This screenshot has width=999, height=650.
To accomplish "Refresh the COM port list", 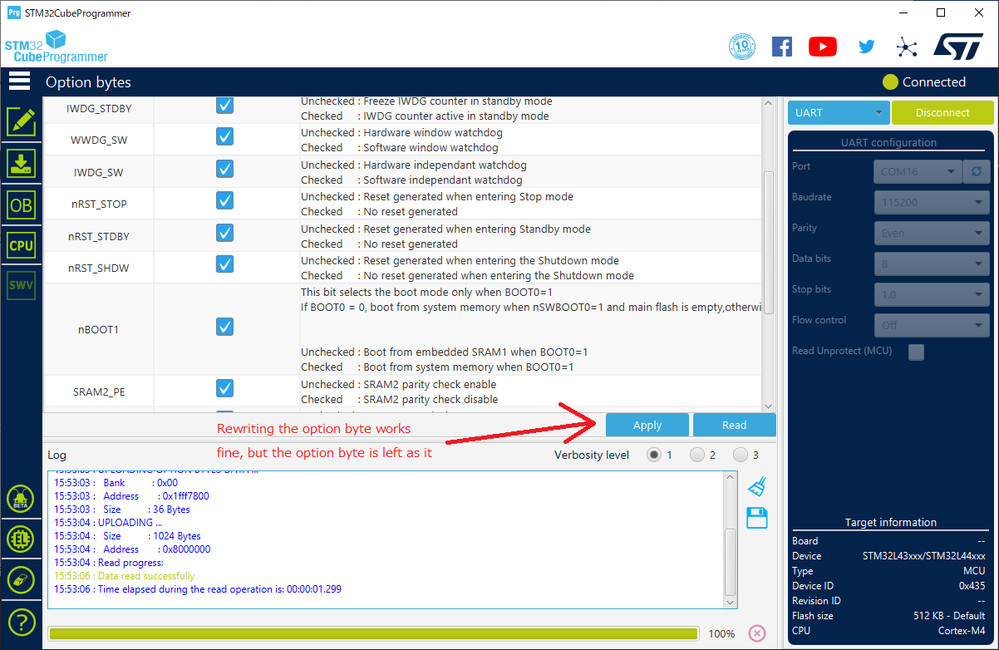I will tap(976, 171).
